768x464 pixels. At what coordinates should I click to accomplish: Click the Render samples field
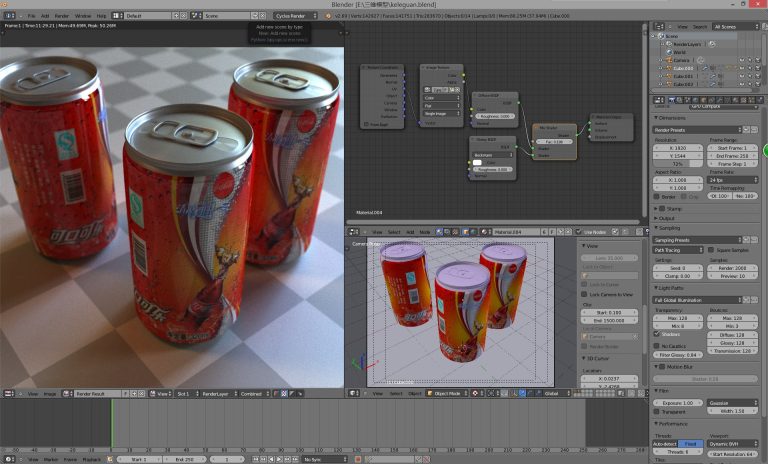click(x=733, y=268)
